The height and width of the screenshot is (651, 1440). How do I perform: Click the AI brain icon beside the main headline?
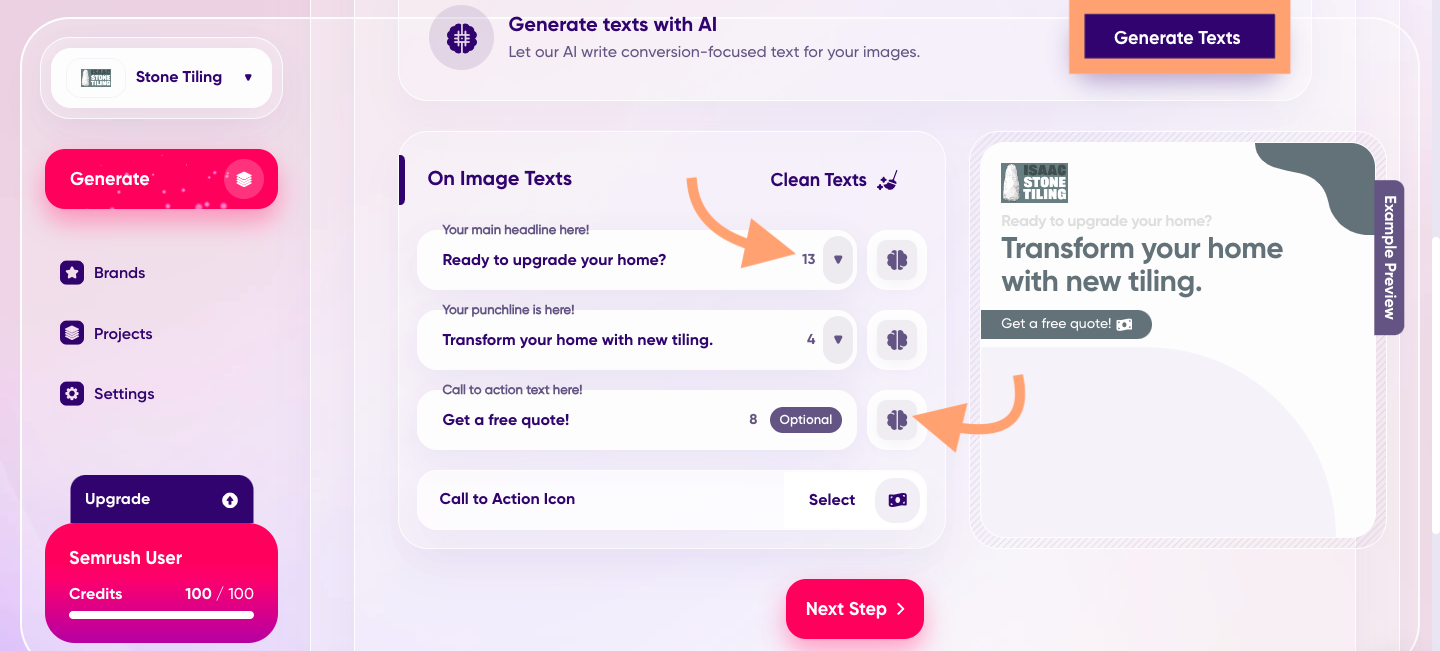(x=896, y=259)
